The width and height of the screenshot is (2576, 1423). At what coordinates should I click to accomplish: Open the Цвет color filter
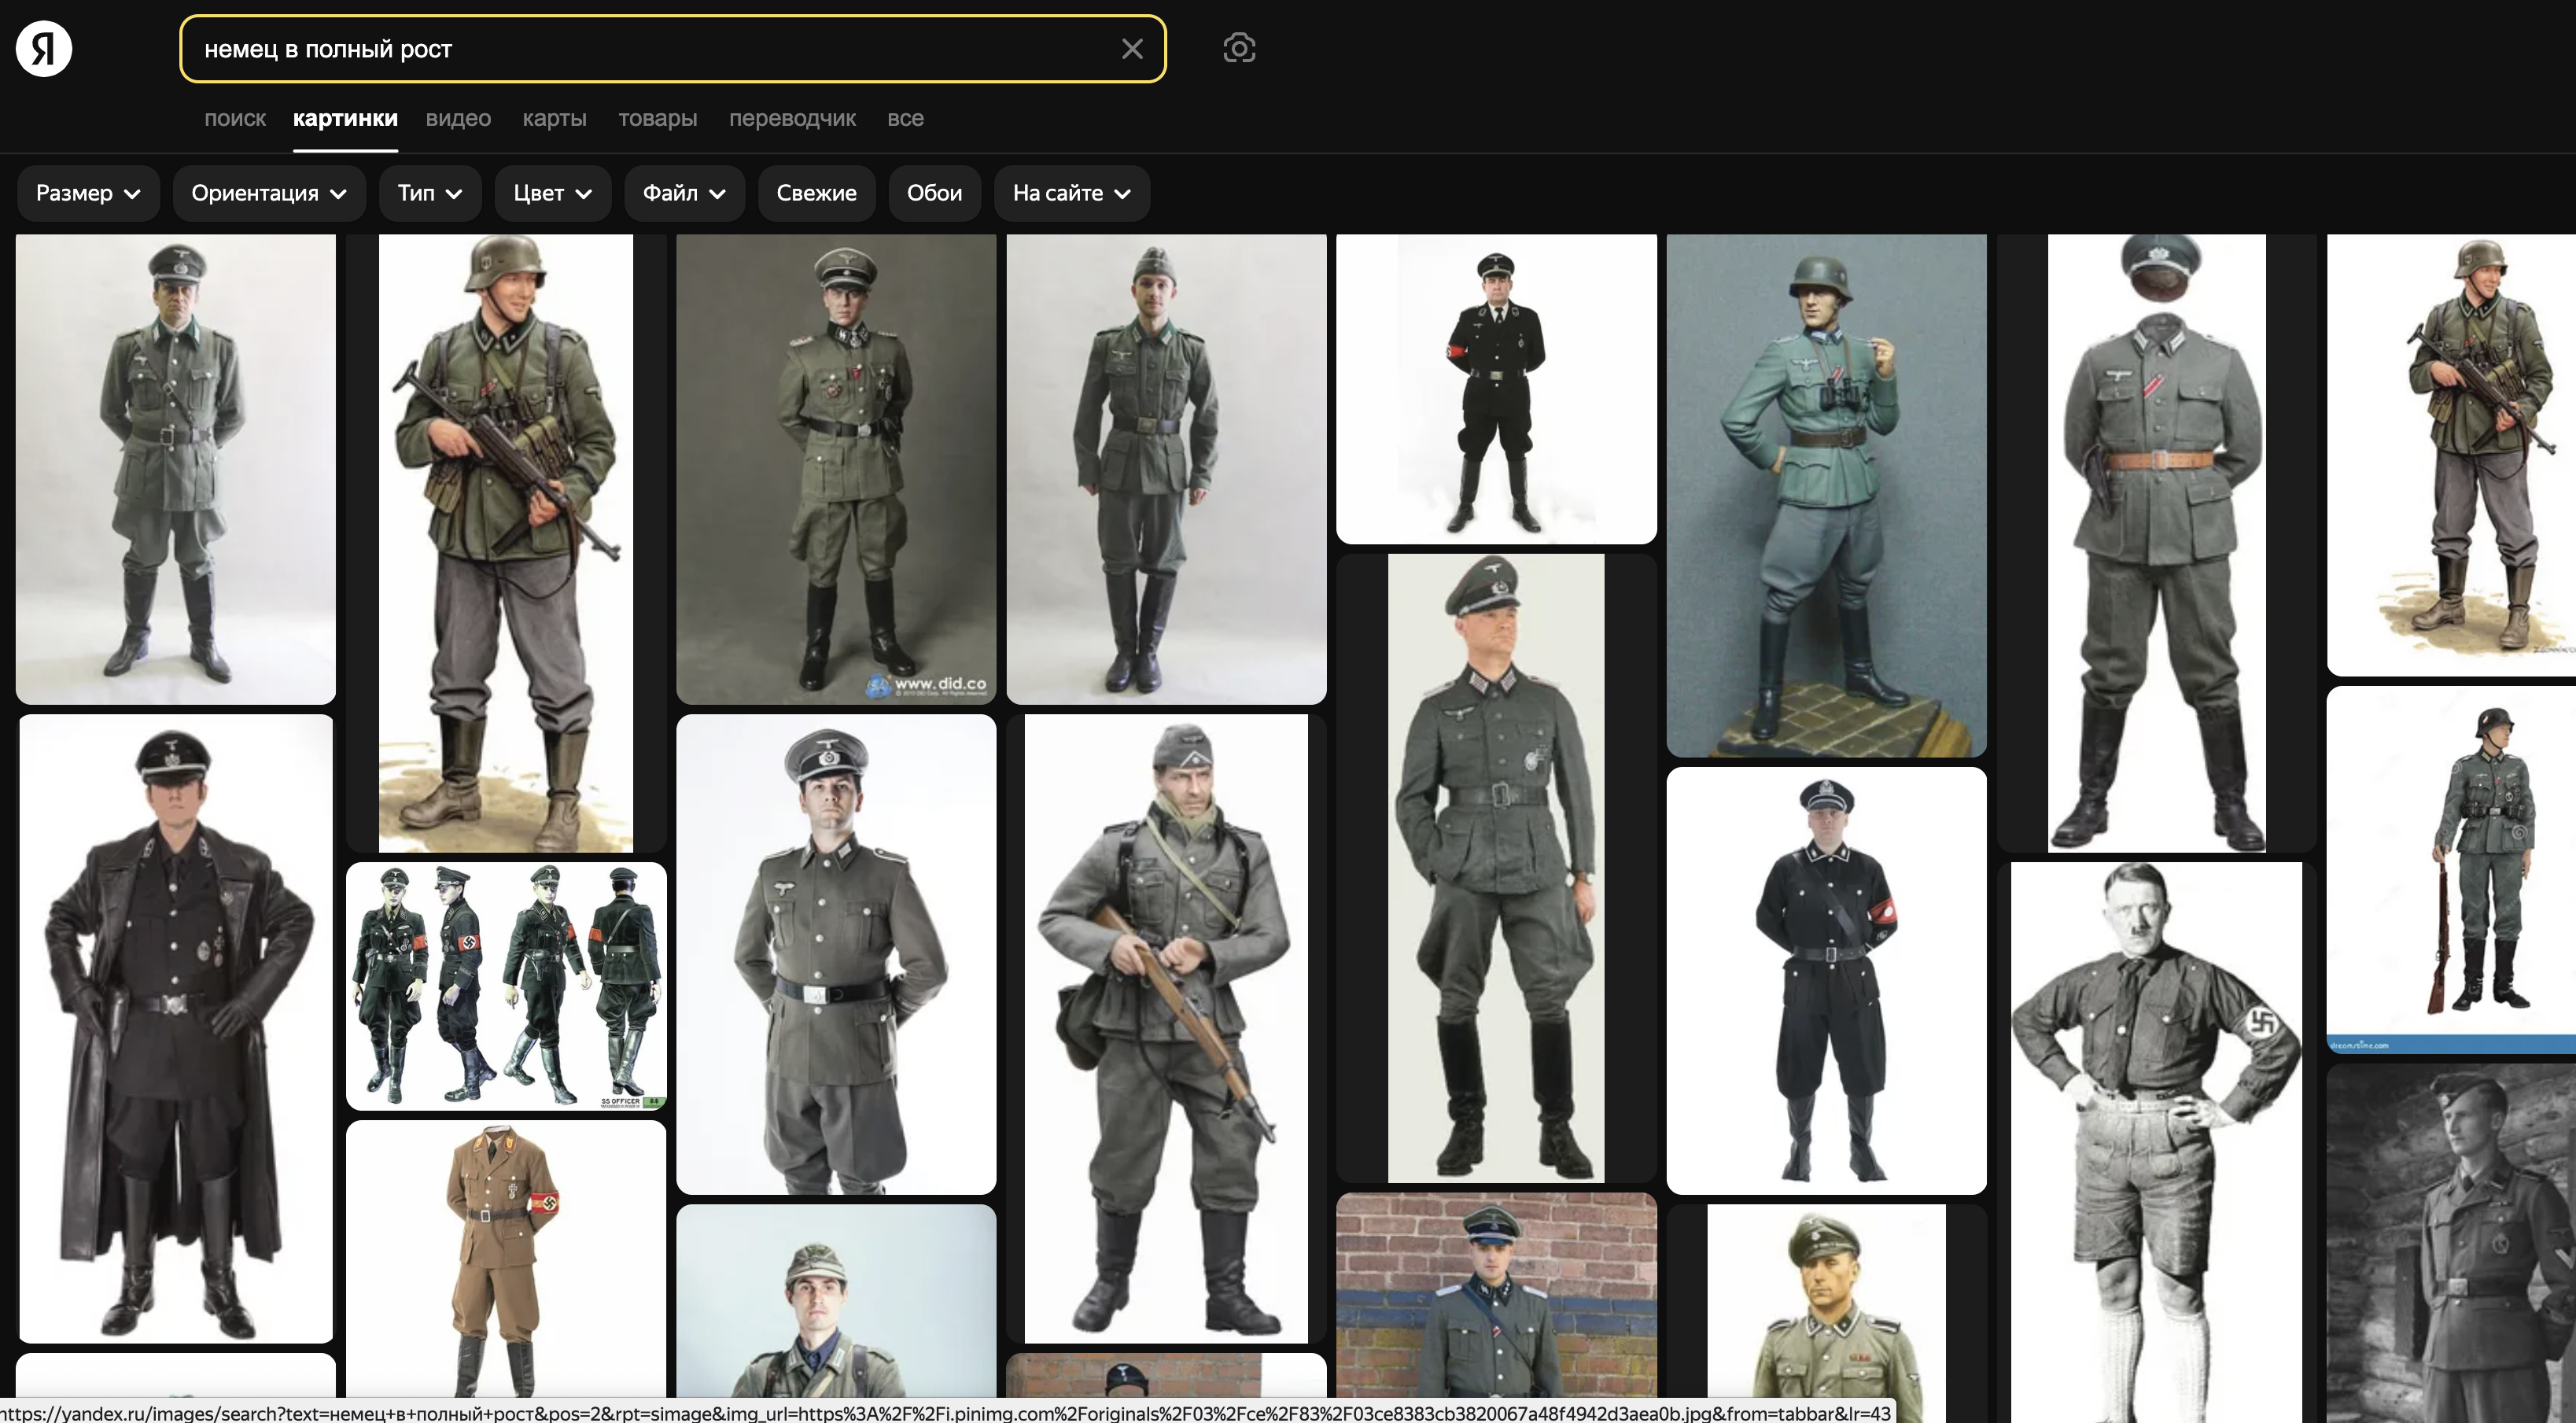(x=552, y=193)
